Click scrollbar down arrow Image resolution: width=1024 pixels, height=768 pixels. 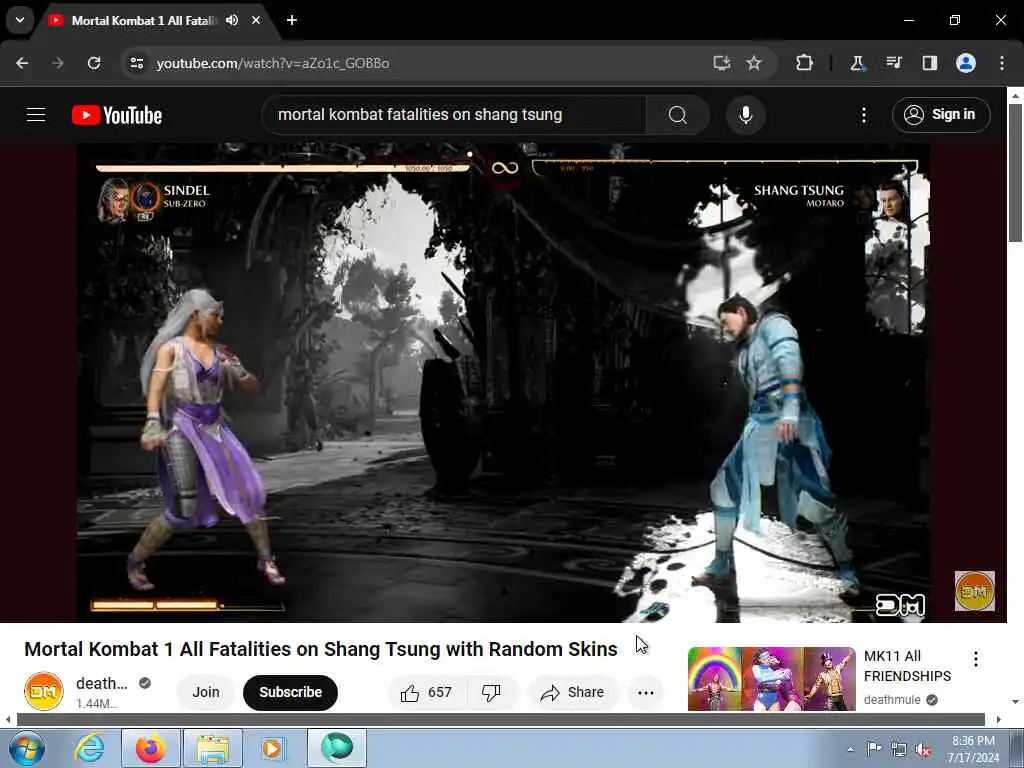(1015, 702)
